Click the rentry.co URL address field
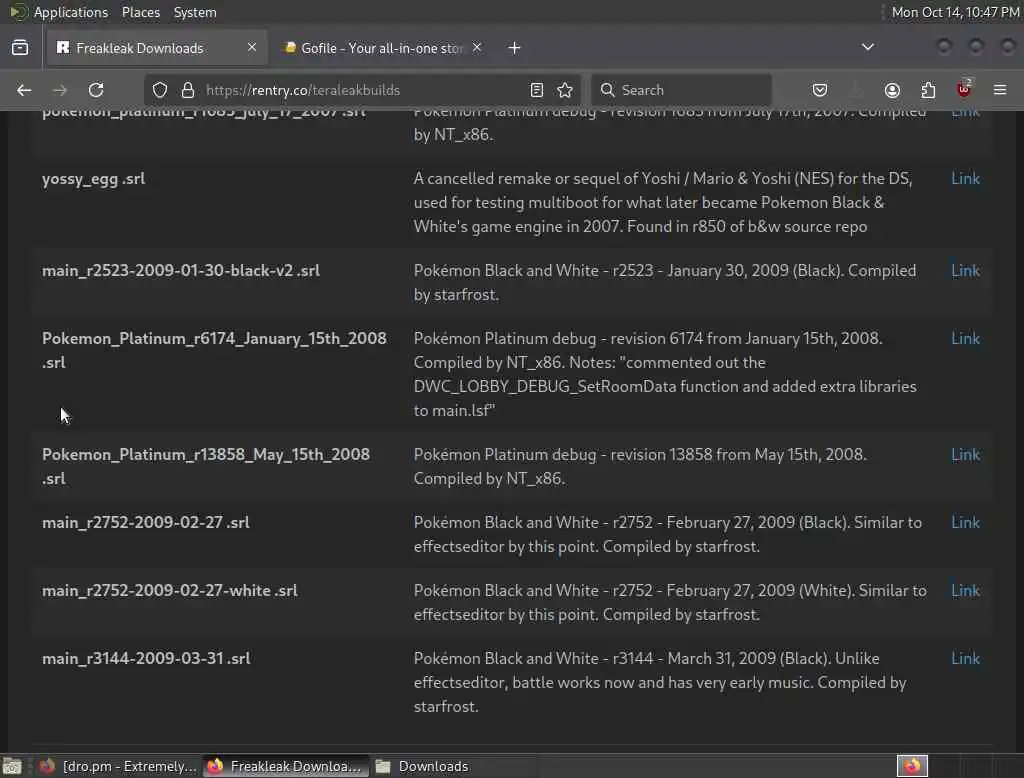This screenshot has height=778, width=1024. click(x=362, y=90)
